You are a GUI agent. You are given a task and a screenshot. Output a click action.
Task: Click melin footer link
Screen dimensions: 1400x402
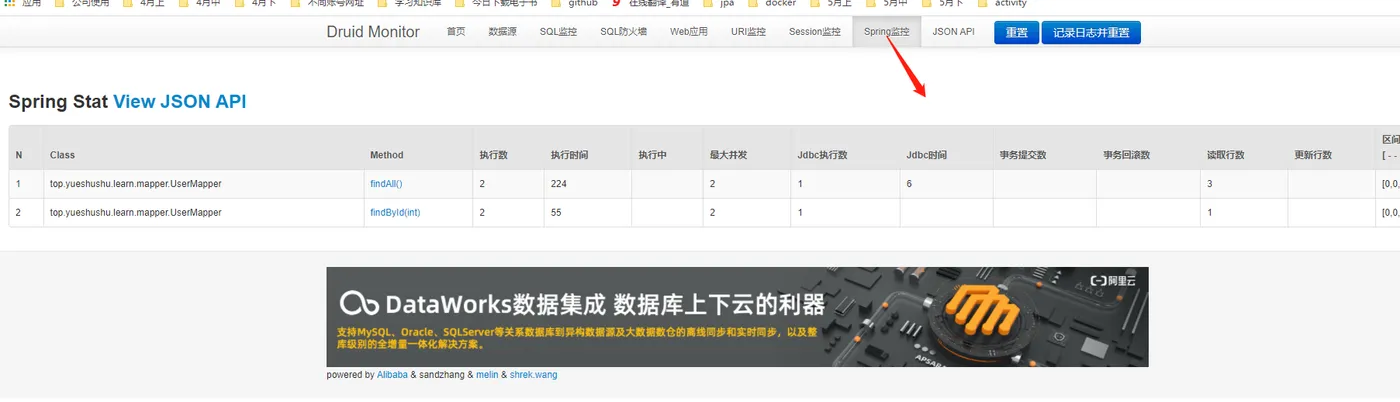coord(486,375)
